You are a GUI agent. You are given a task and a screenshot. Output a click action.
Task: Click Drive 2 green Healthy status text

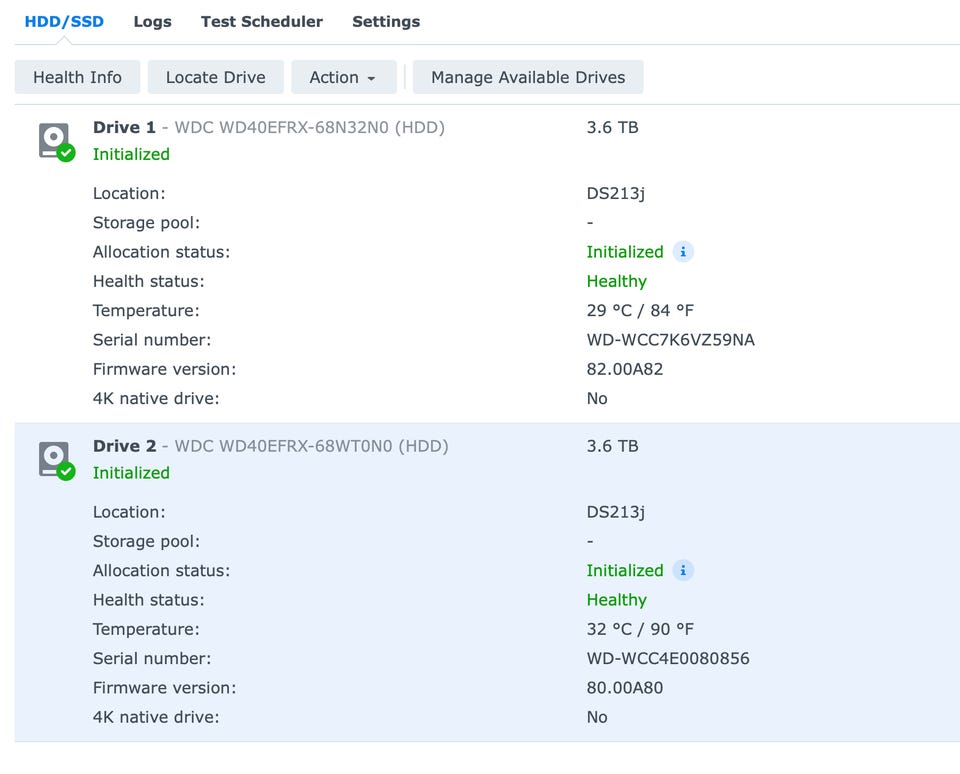click(x=616, y=600)
